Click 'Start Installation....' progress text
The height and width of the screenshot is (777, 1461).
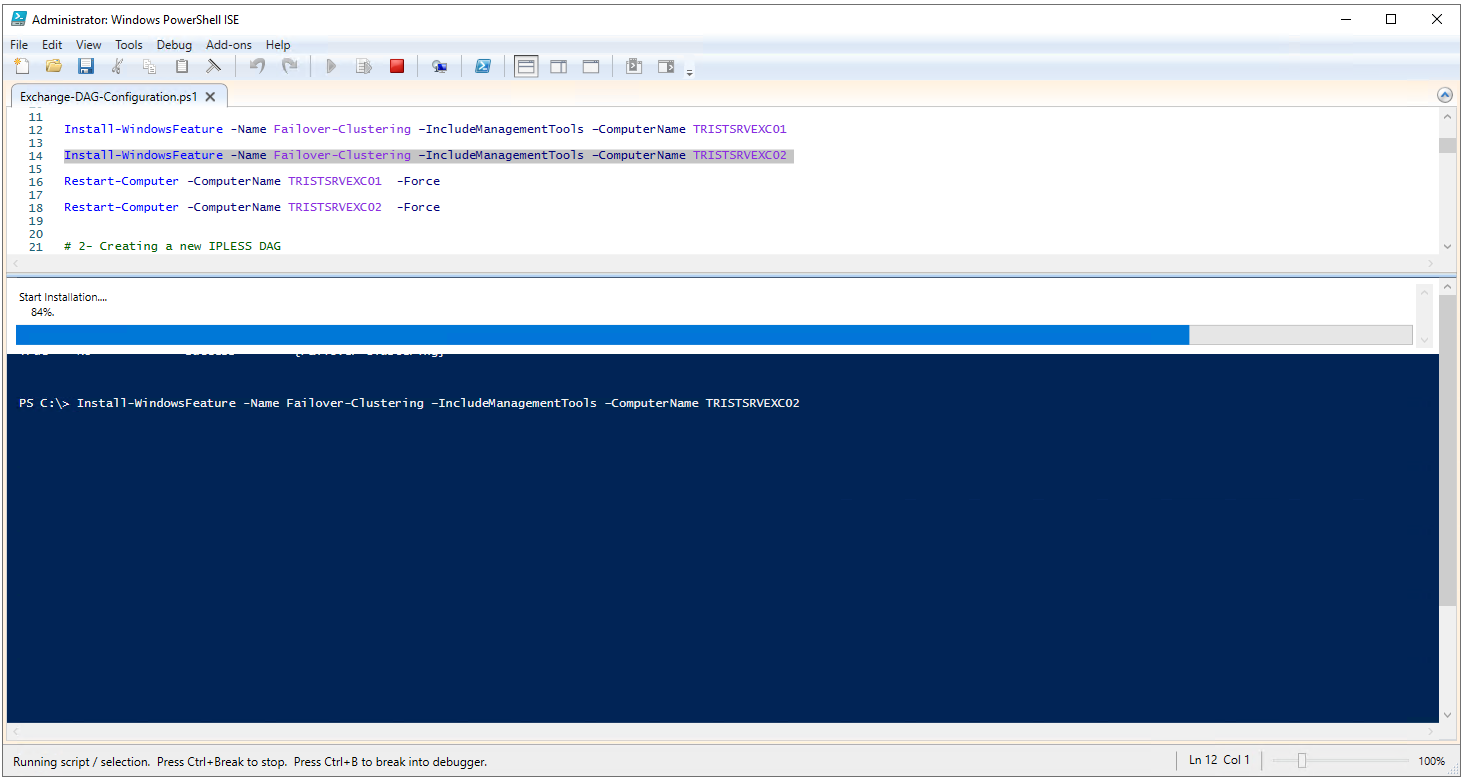coord(63,297)
